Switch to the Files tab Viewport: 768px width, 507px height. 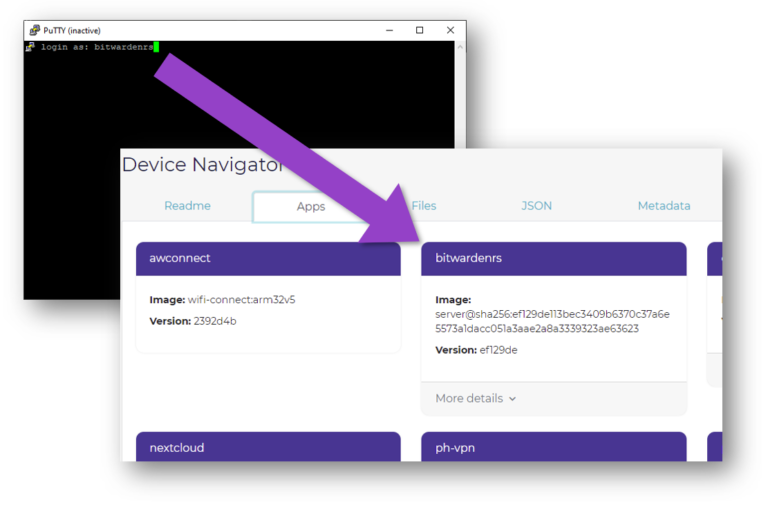click(x=424, y=206)
